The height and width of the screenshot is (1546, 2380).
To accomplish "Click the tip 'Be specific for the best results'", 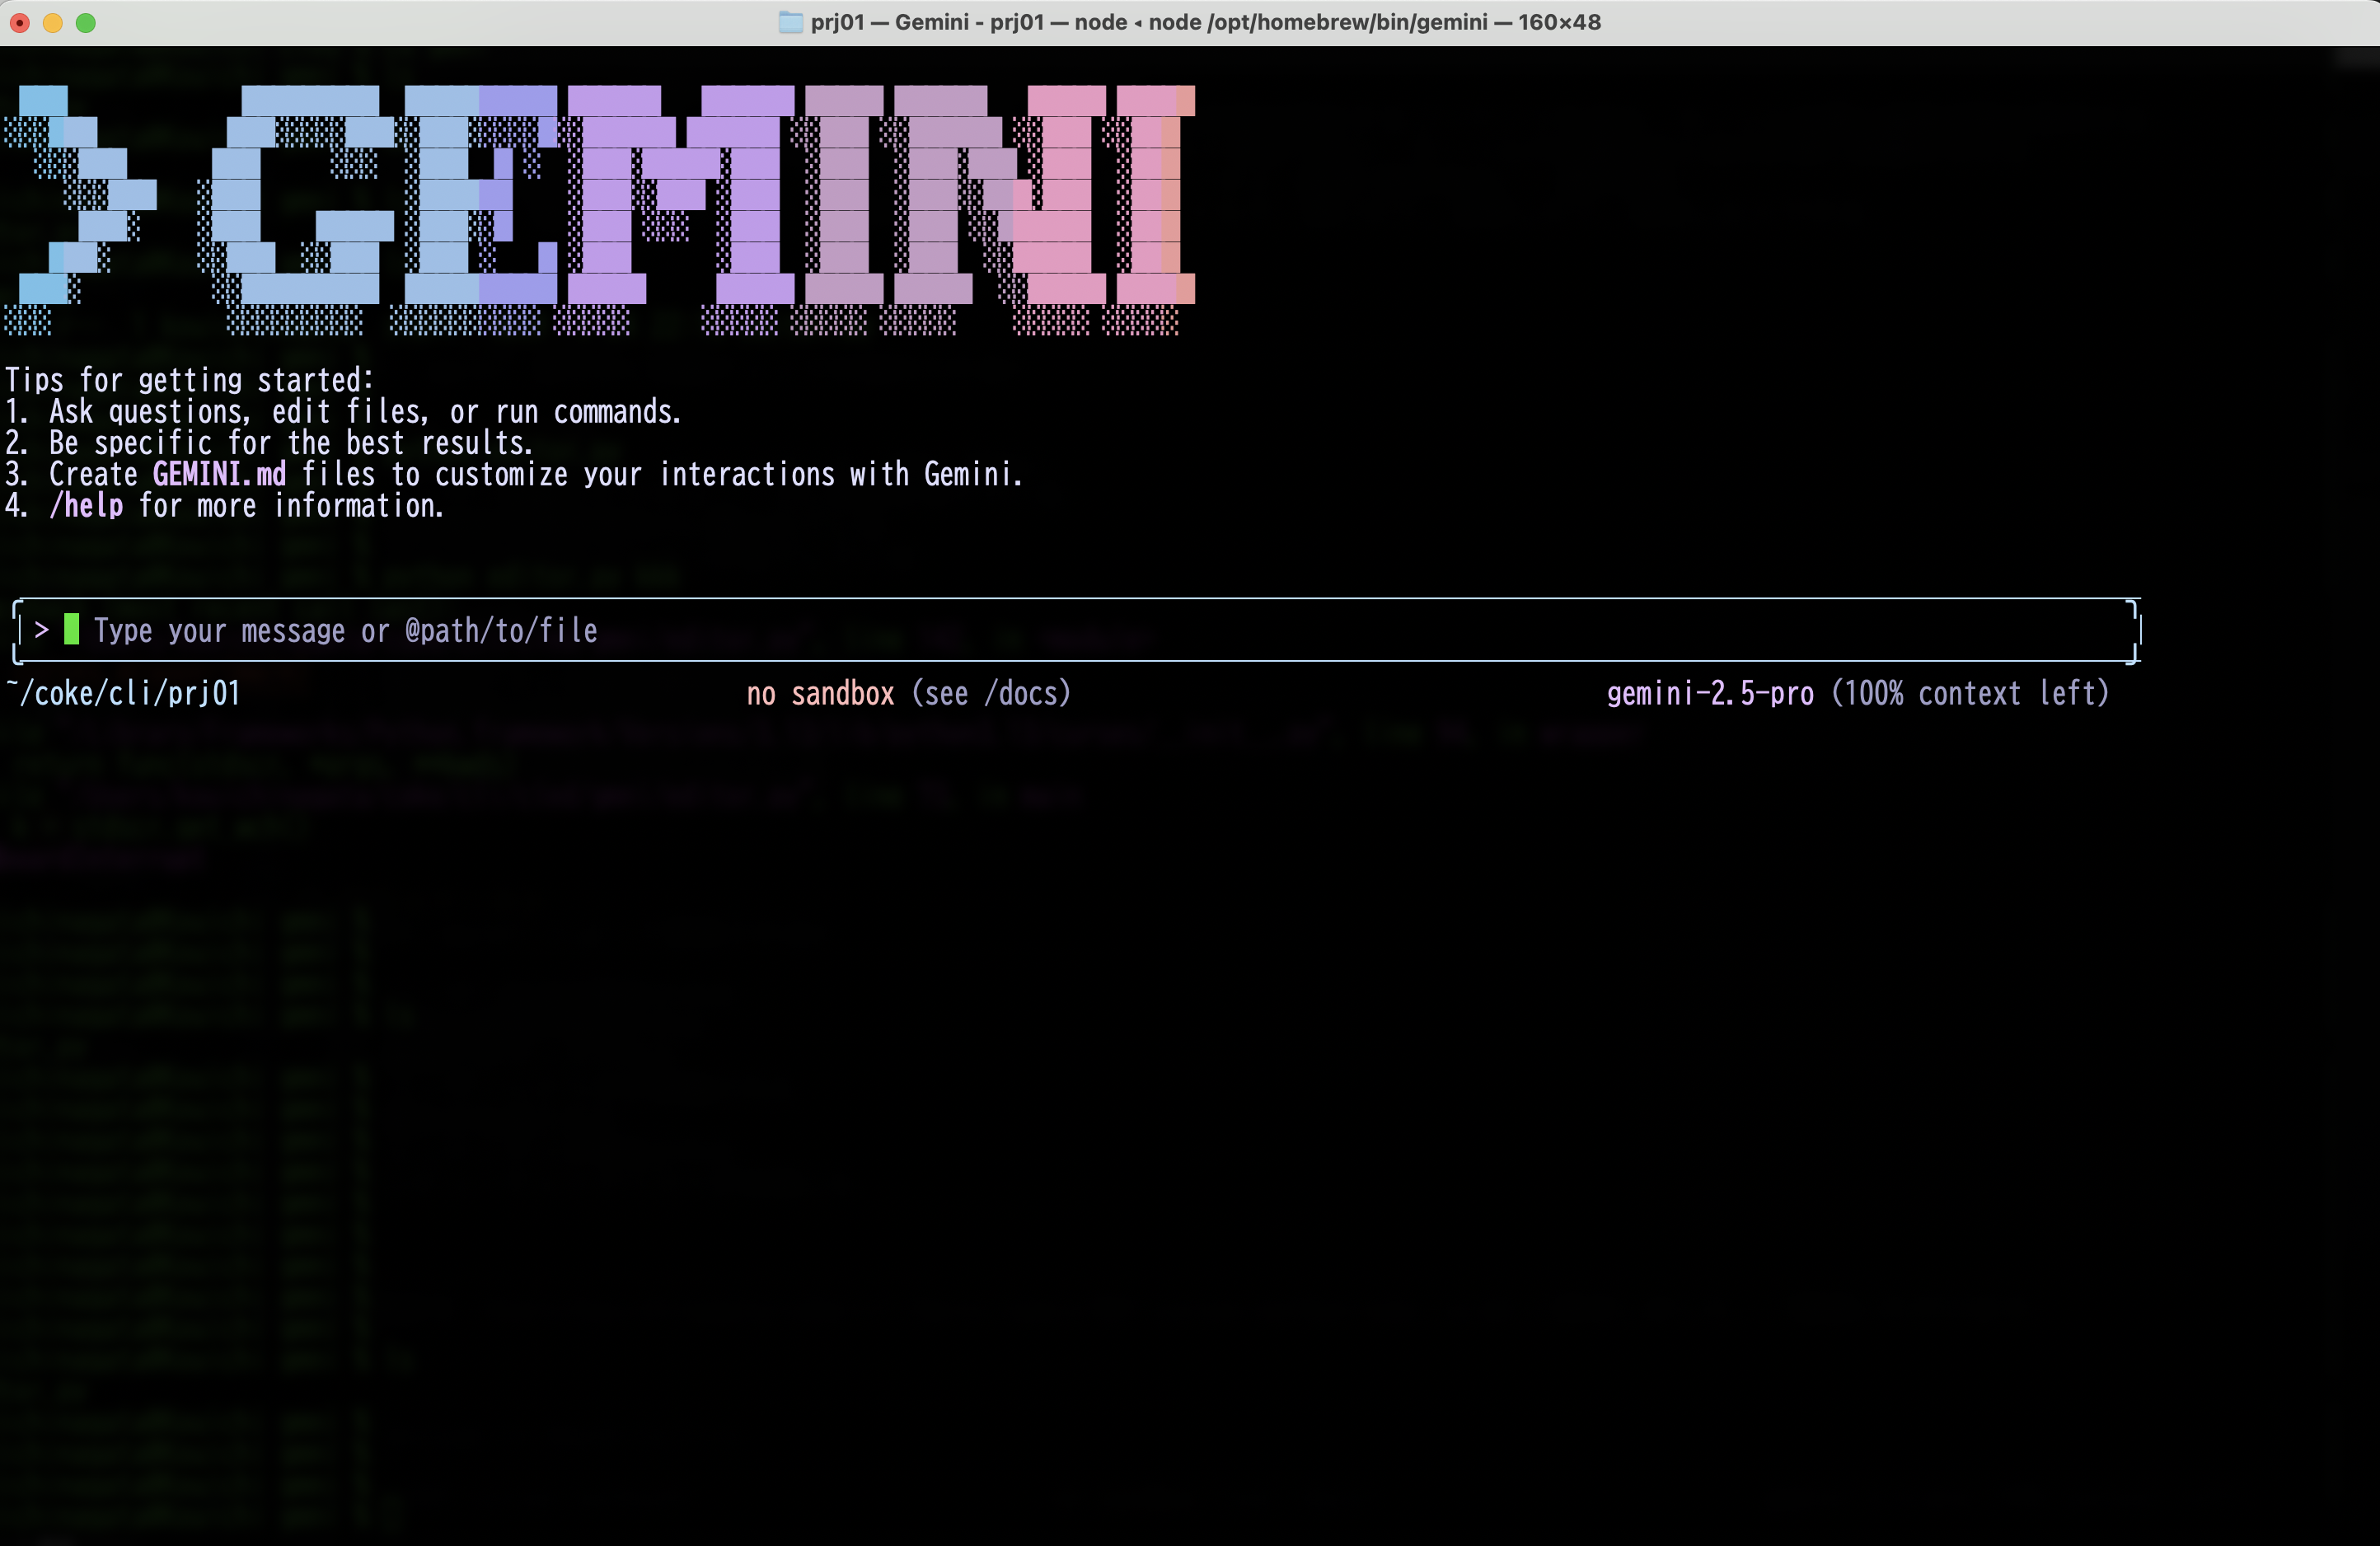I will [290, 443].
